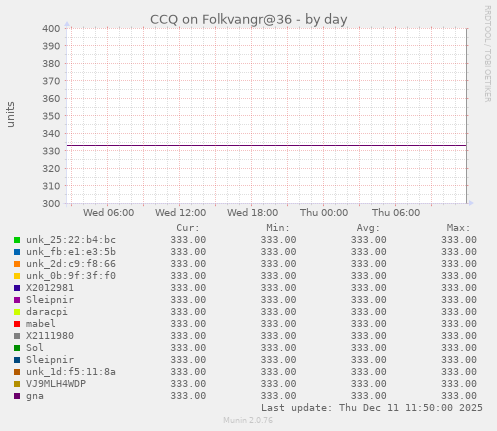
Task: Click the Avg: column header
Action: [368, 228]
